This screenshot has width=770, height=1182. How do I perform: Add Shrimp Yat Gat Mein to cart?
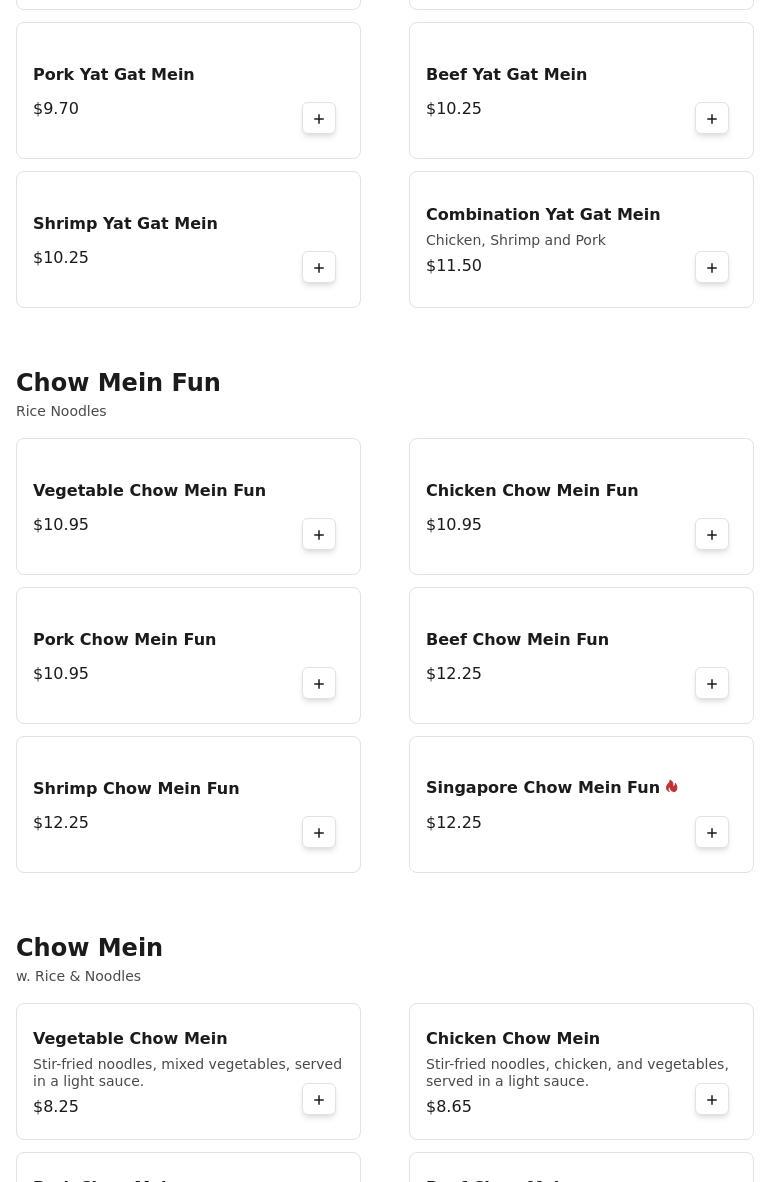319,268
